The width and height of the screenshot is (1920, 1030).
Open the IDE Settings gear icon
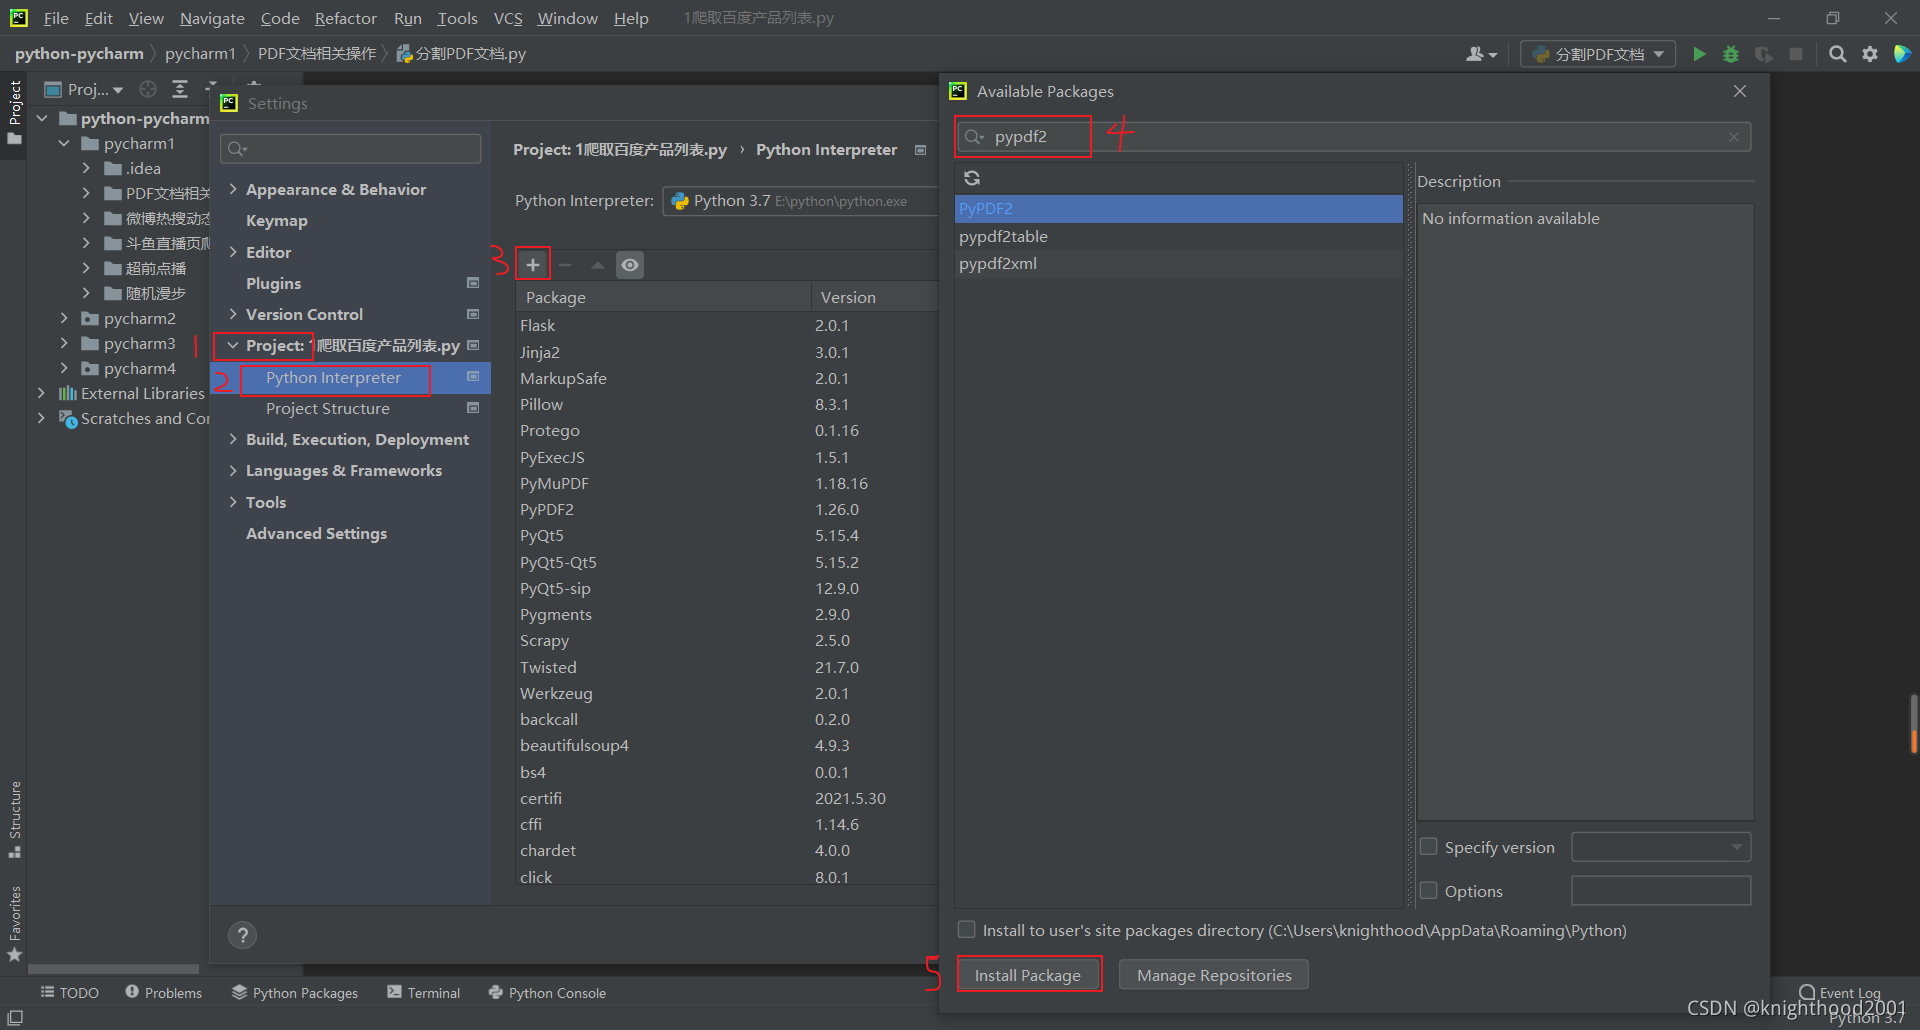coord(1870,54)
